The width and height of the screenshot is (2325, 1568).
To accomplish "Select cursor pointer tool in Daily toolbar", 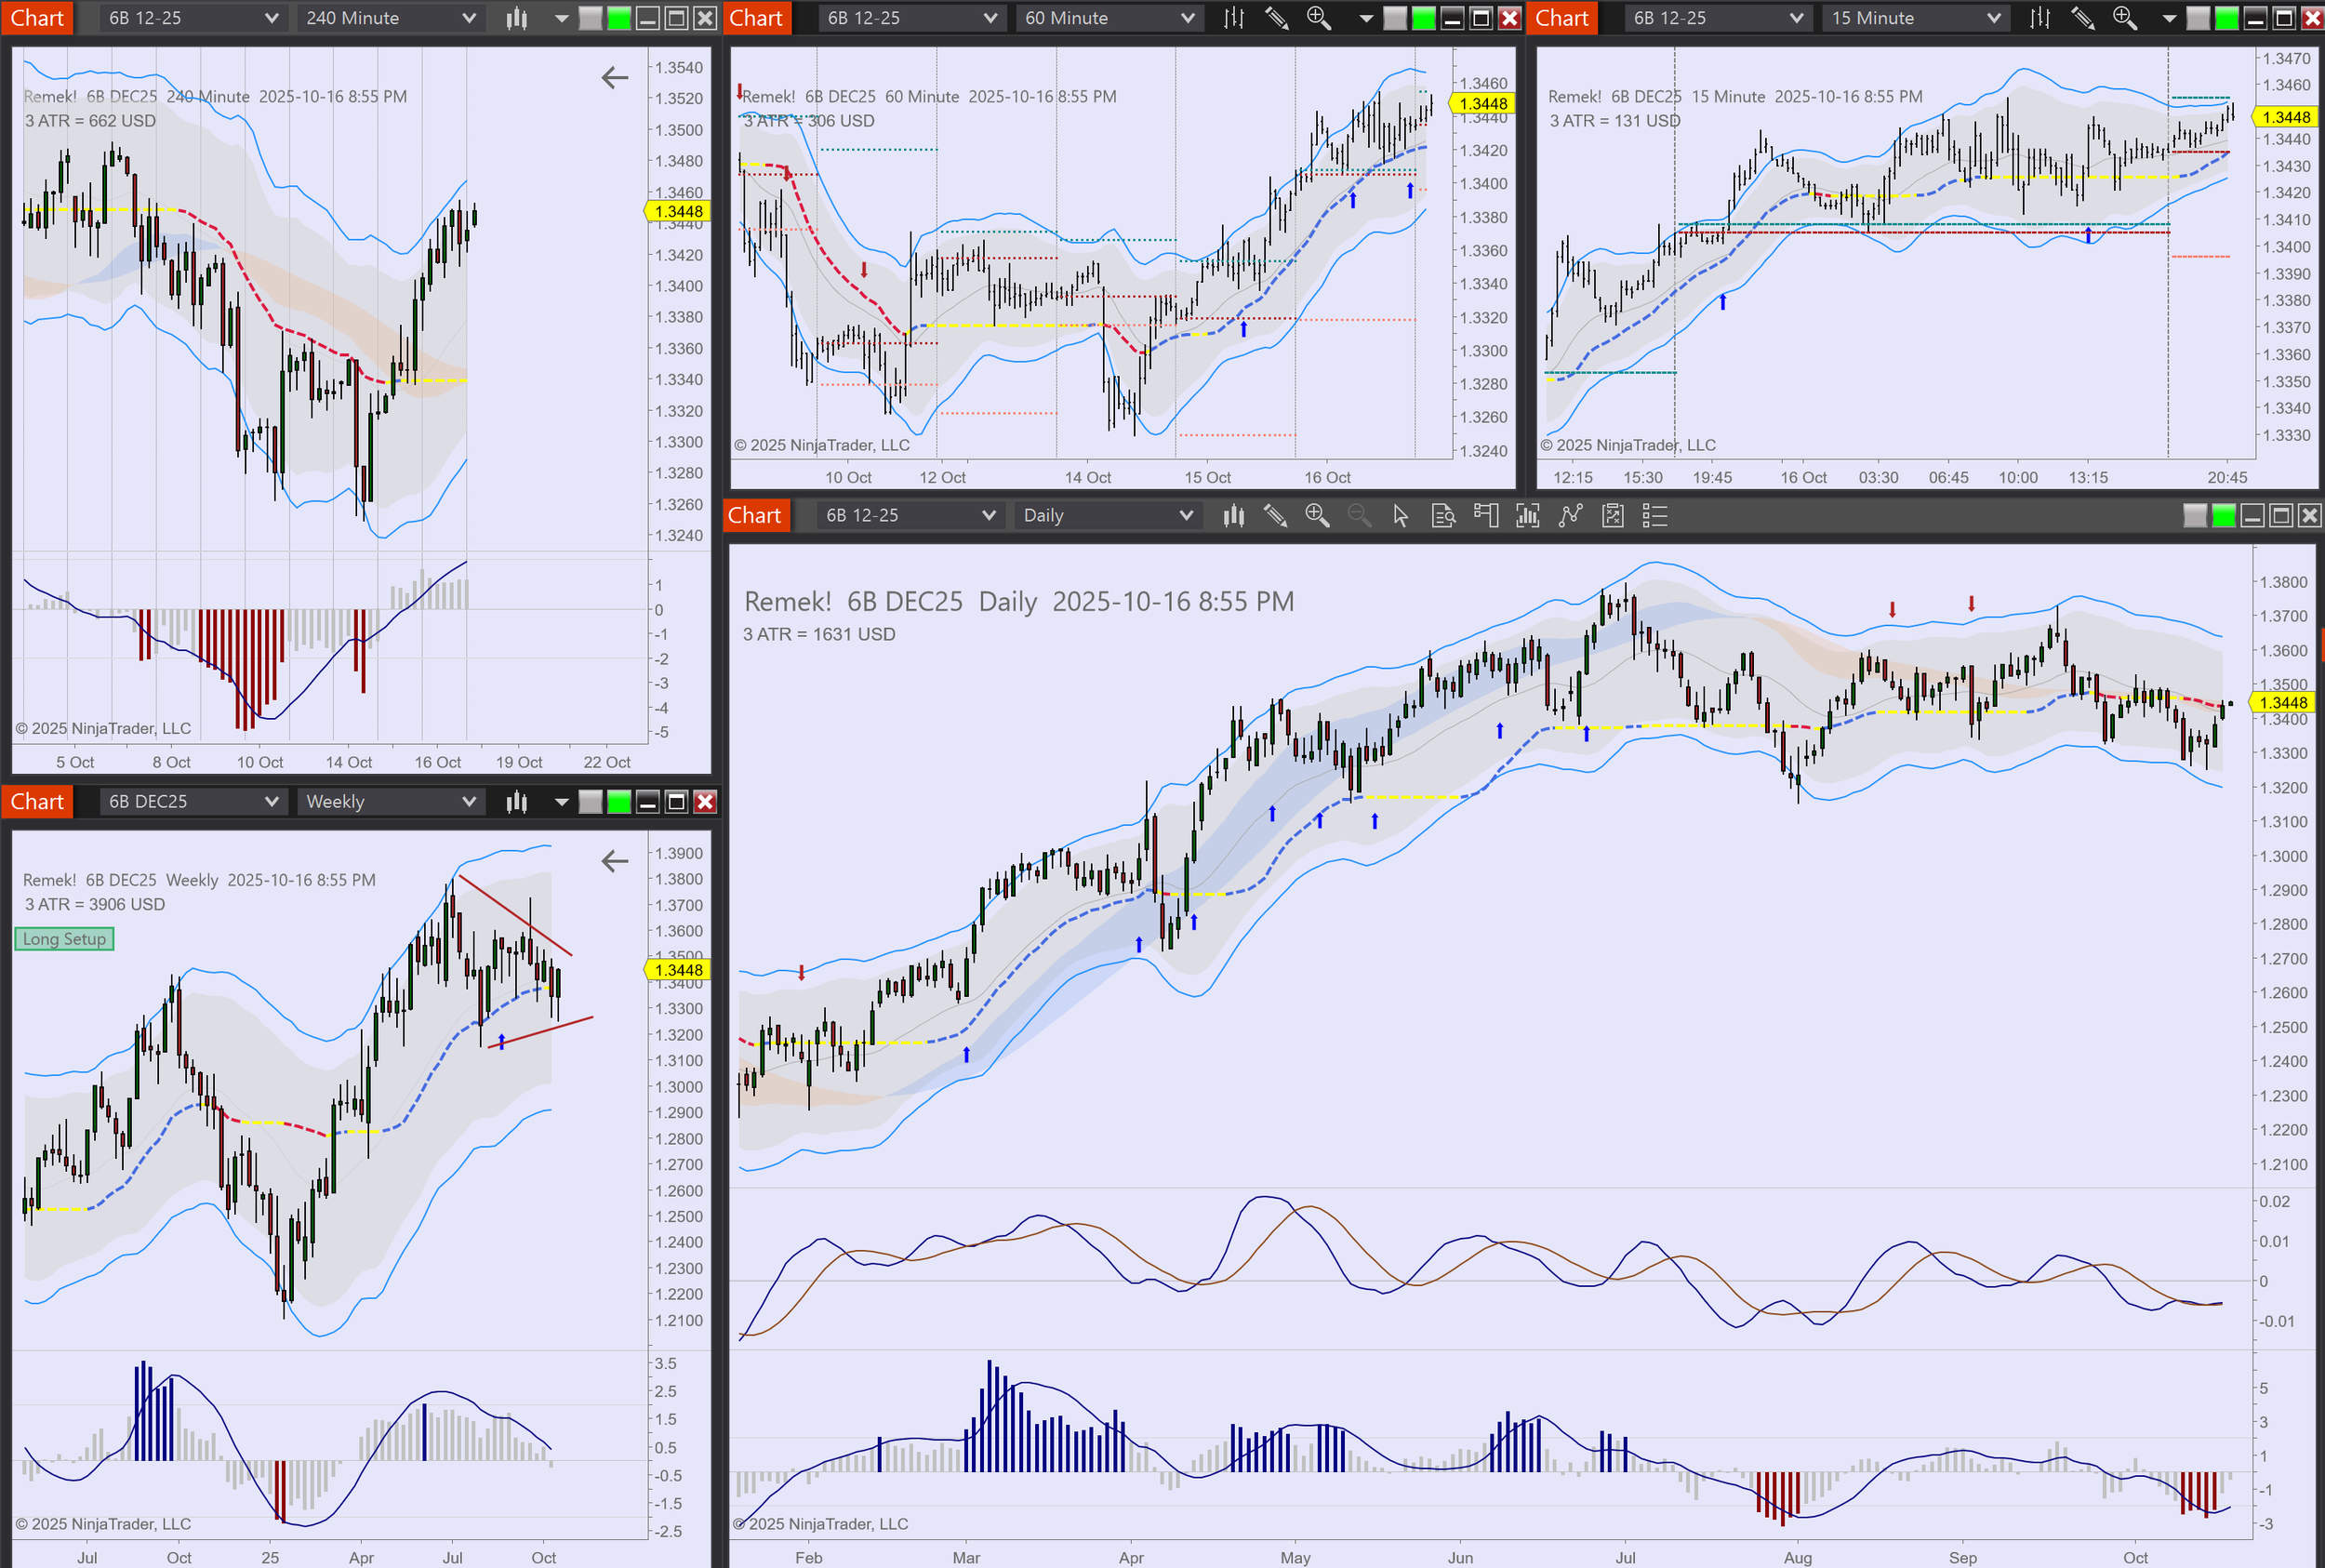I will tap(1400, 516).
